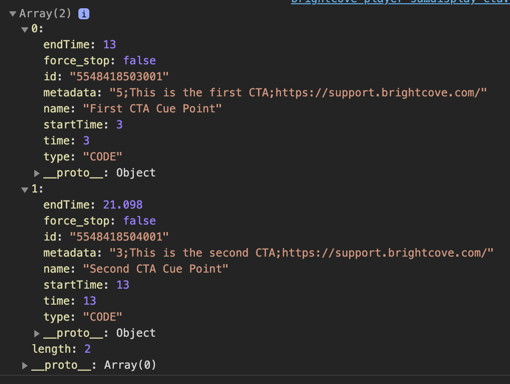Click the first CTA metadata string
This screenshot has width=510, height=384.
298,92
